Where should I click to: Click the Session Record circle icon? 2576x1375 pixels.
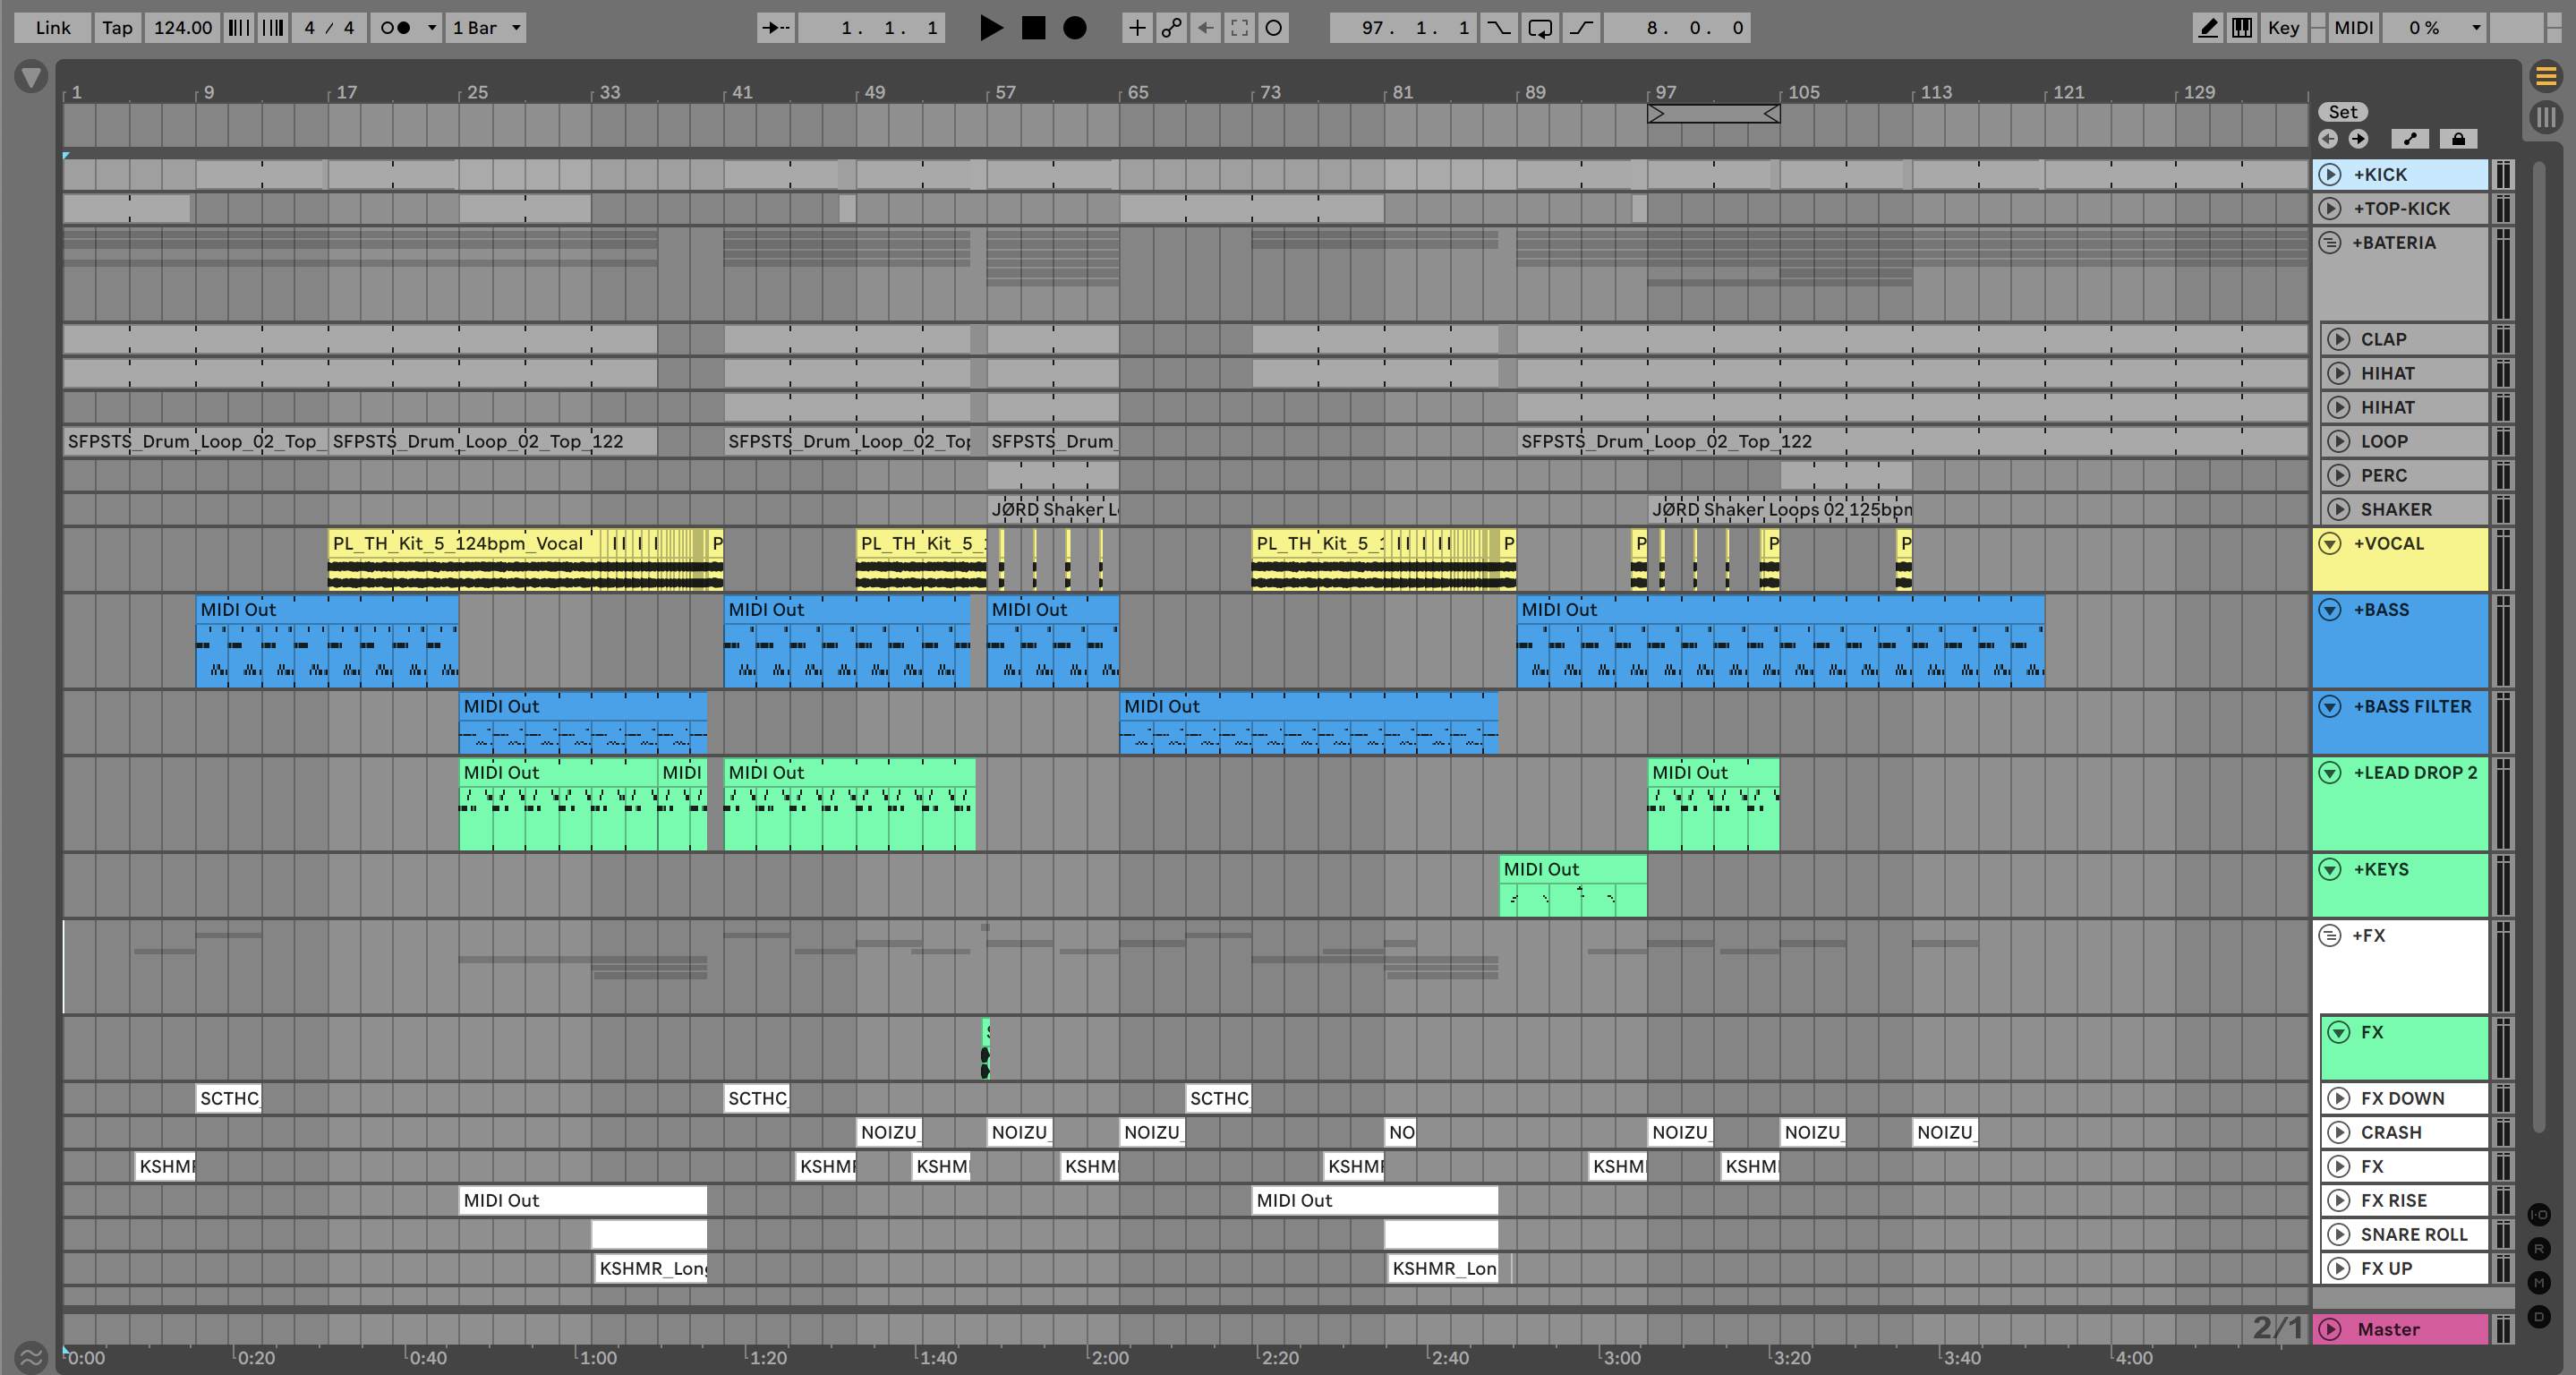click(x=1273, y=28)
